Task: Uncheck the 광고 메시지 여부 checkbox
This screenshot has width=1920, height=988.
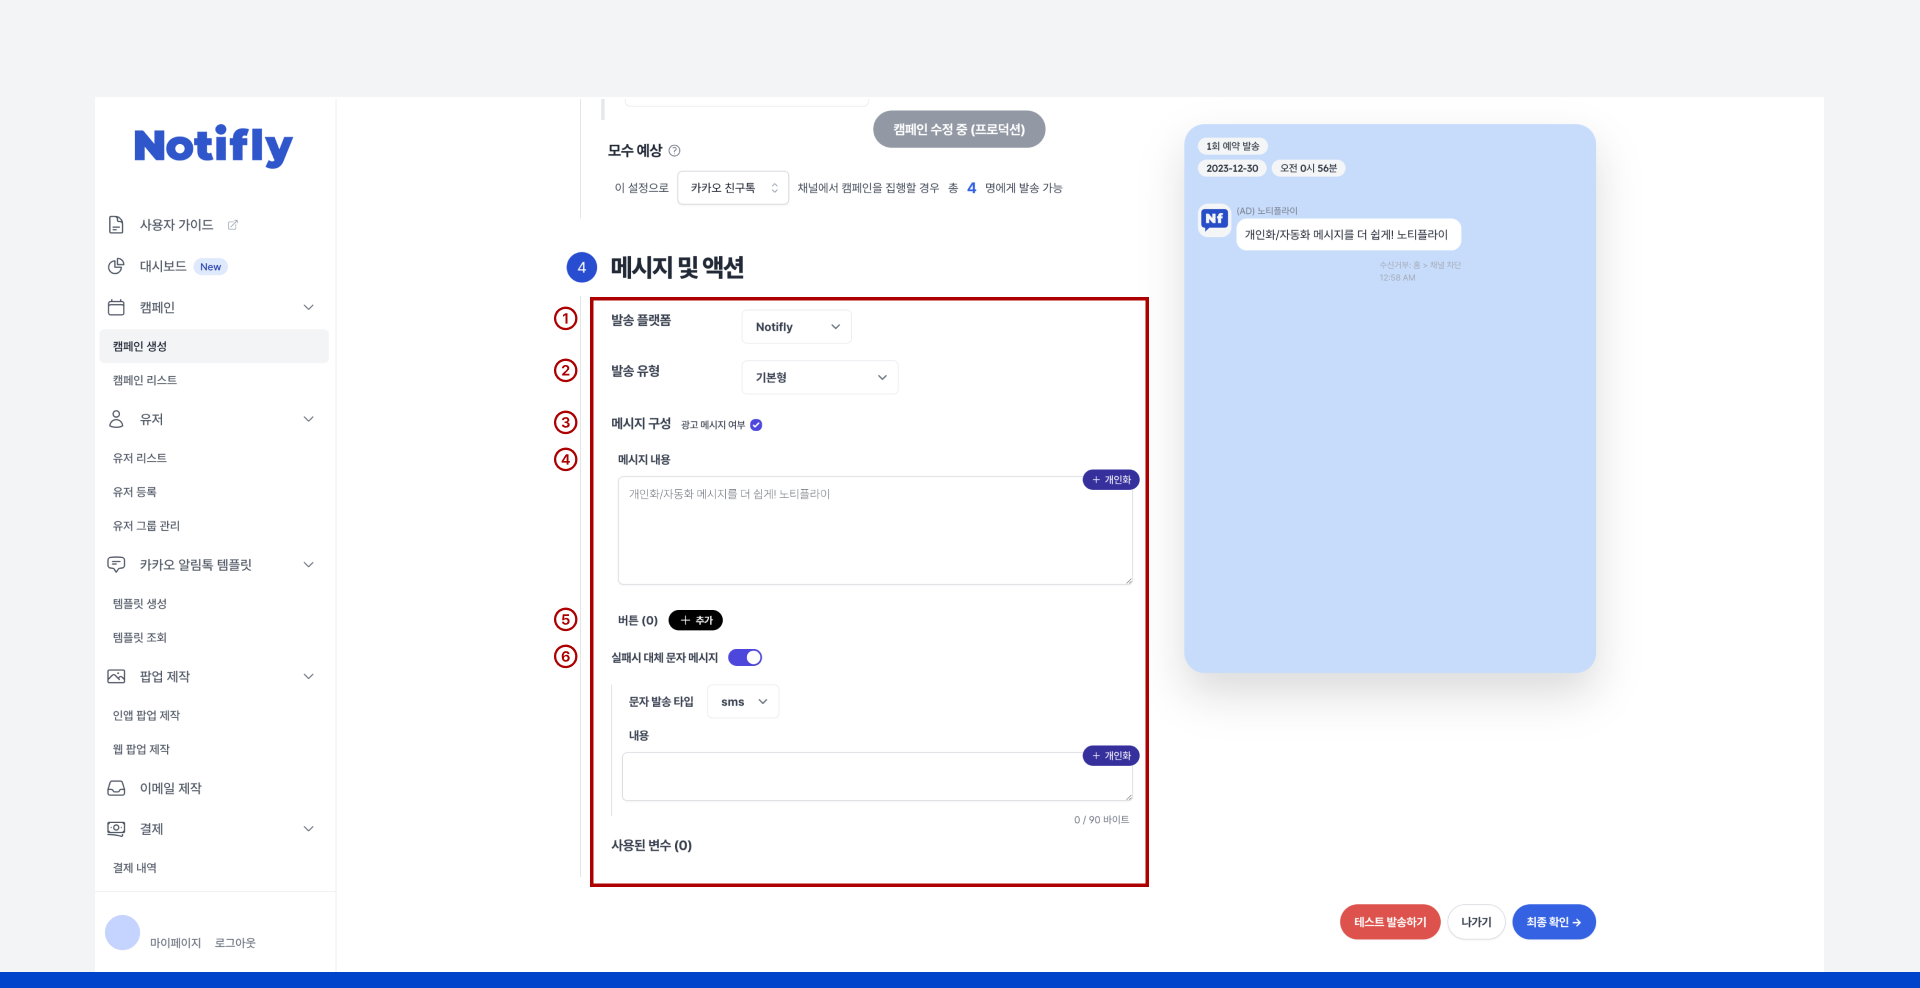Action: (756, 424)
